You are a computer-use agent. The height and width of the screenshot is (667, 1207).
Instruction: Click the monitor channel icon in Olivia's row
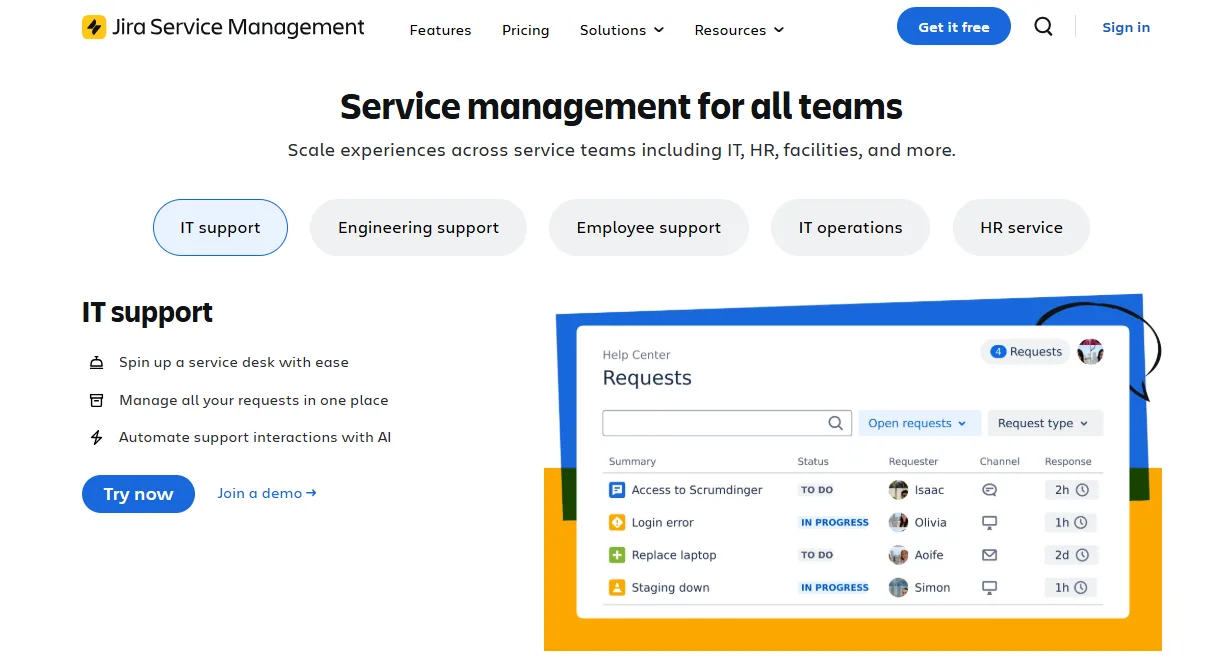(x=990, y=522)
